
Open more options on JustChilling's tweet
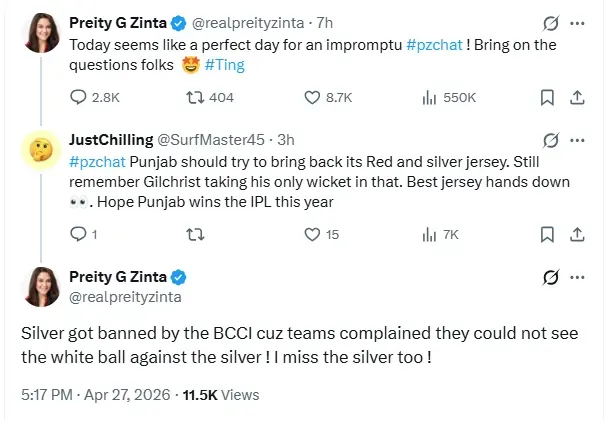point(577,140)
